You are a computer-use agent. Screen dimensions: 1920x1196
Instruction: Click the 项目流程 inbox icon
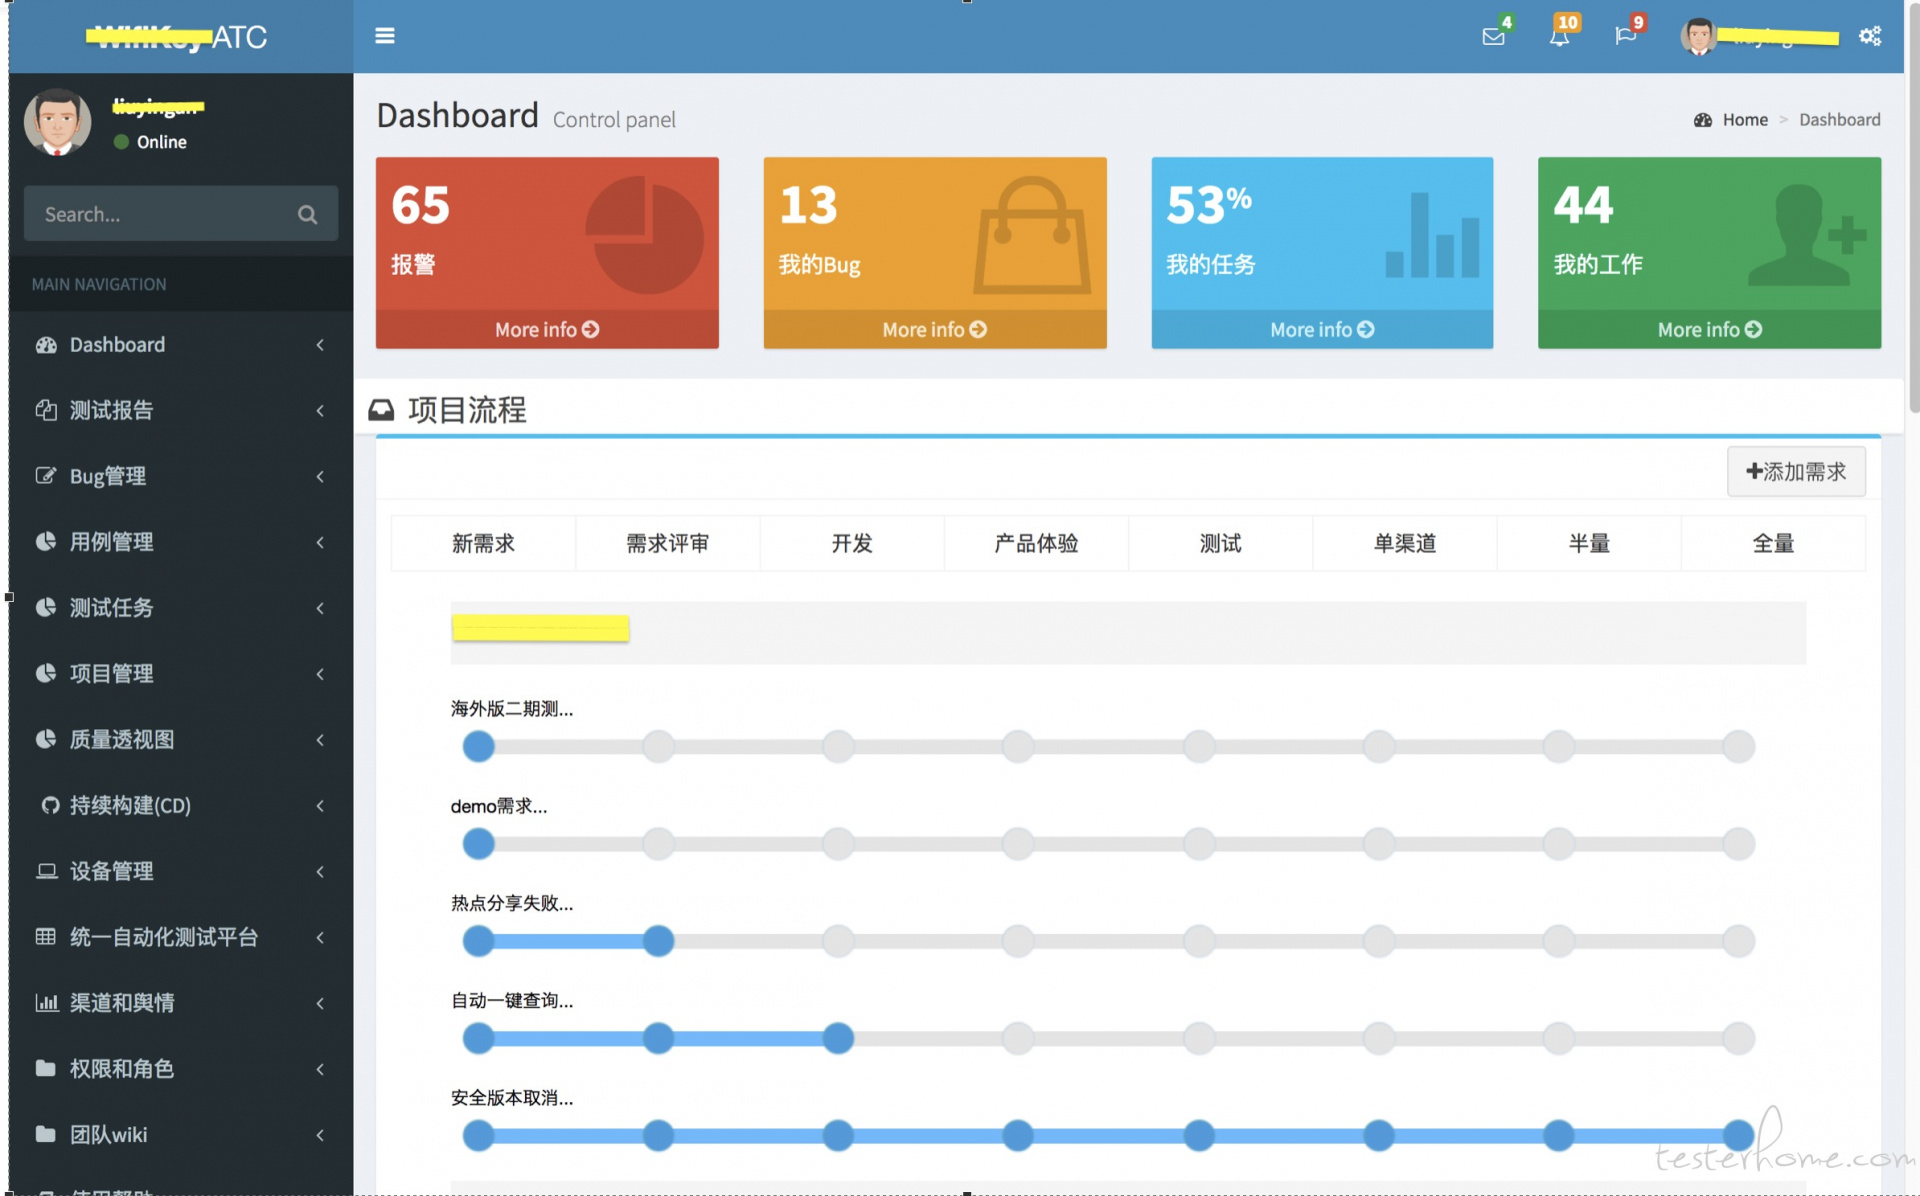[x=381, y=410]
